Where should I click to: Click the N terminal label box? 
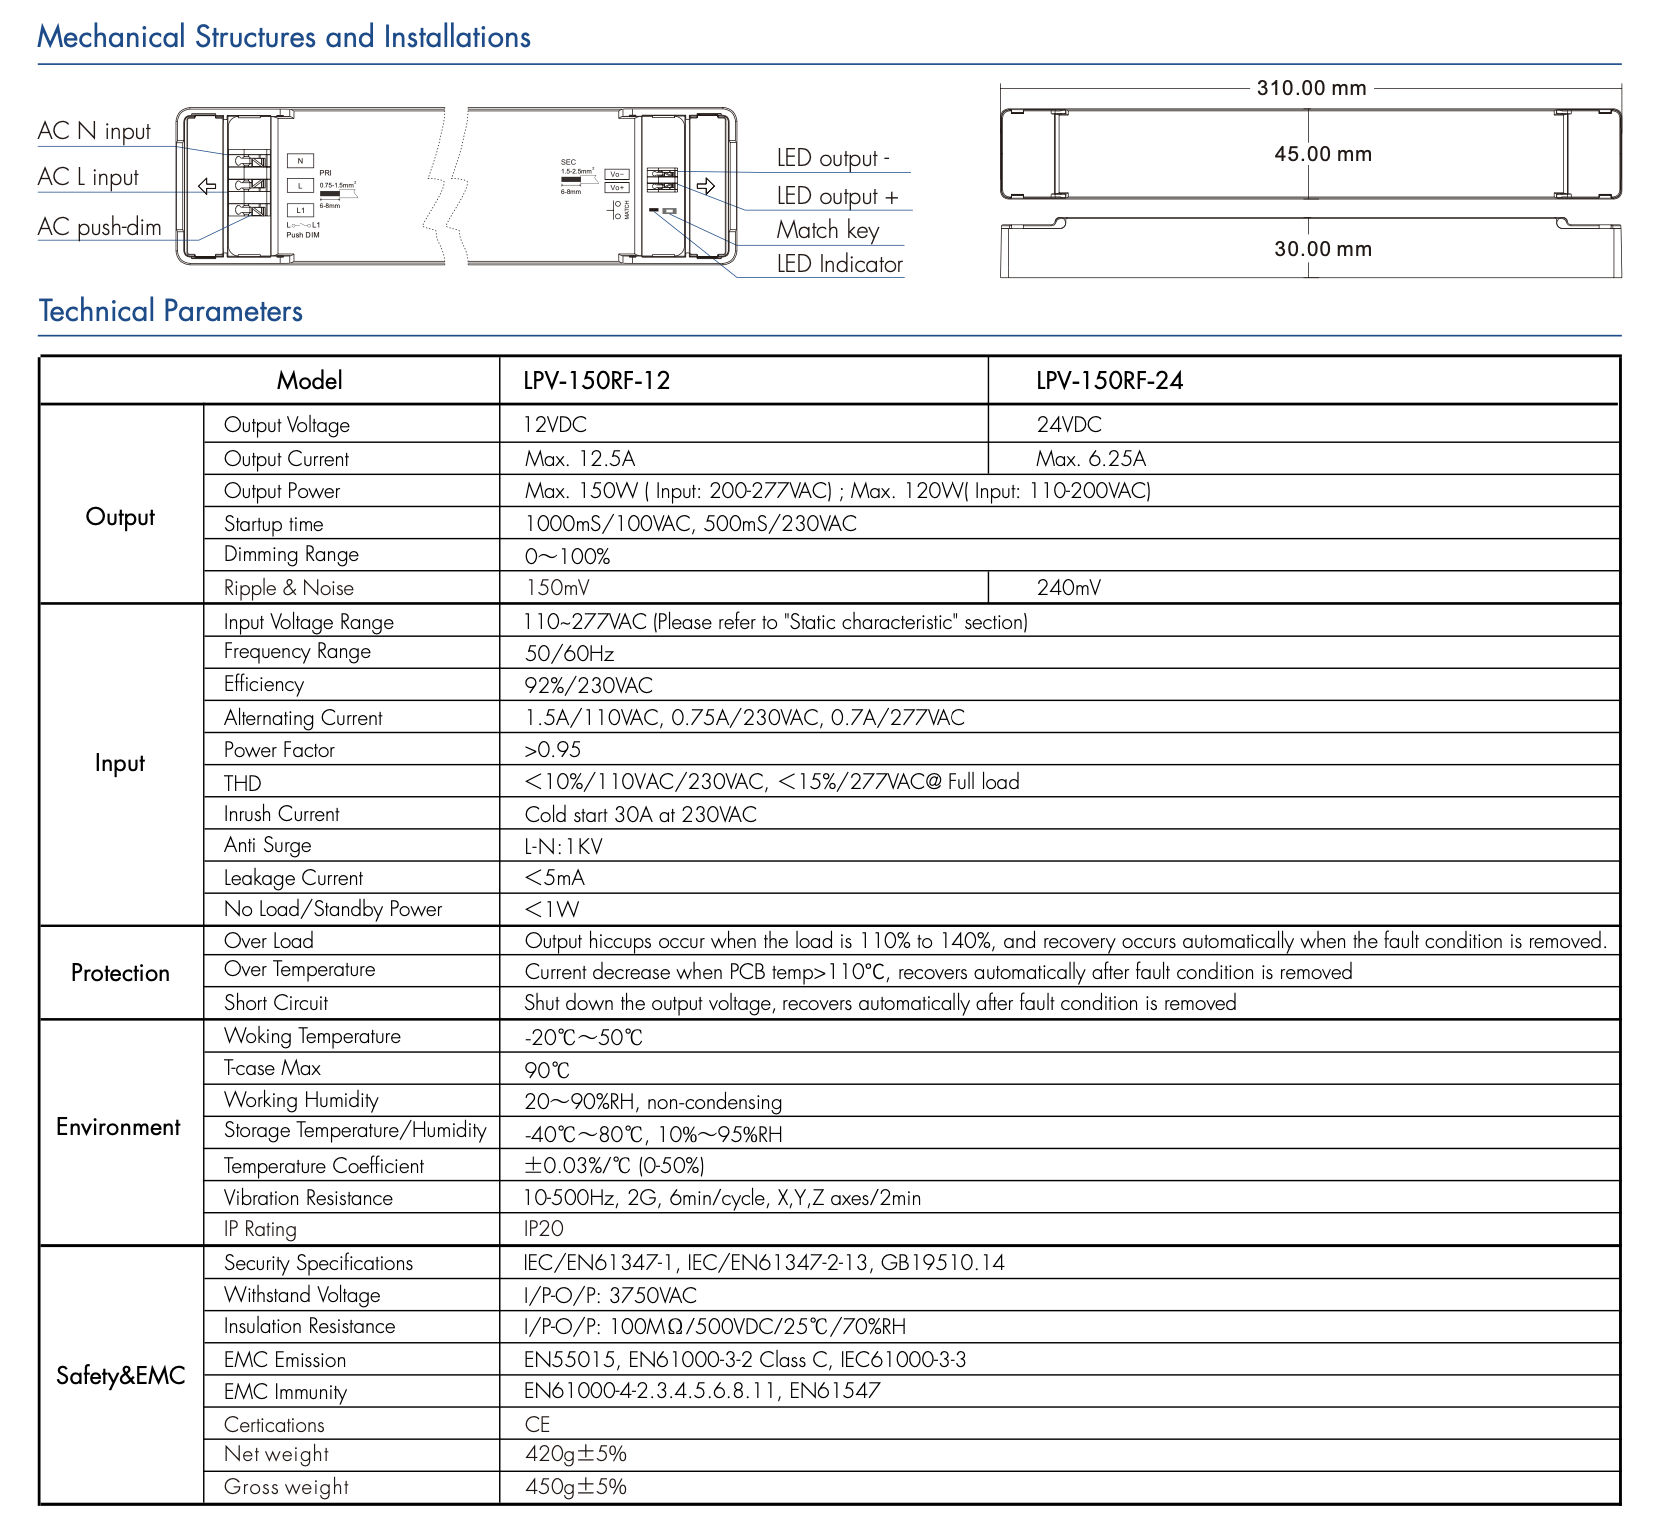pos(300,161)
